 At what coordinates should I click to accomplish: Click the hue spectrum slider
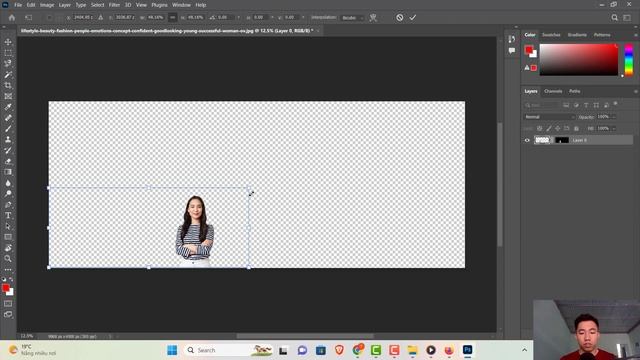pyautogui.click(x=629, y=60)
